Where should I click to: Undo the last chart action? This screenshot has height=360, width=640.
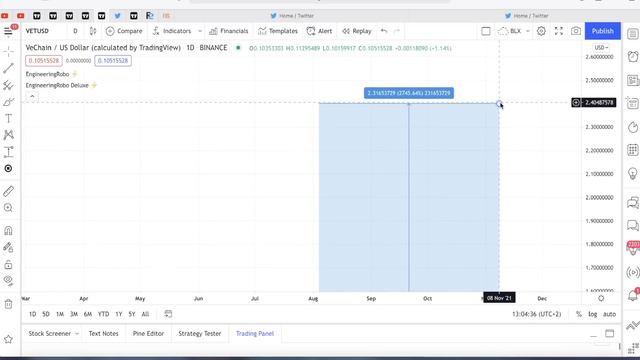(x=384, y=31)
